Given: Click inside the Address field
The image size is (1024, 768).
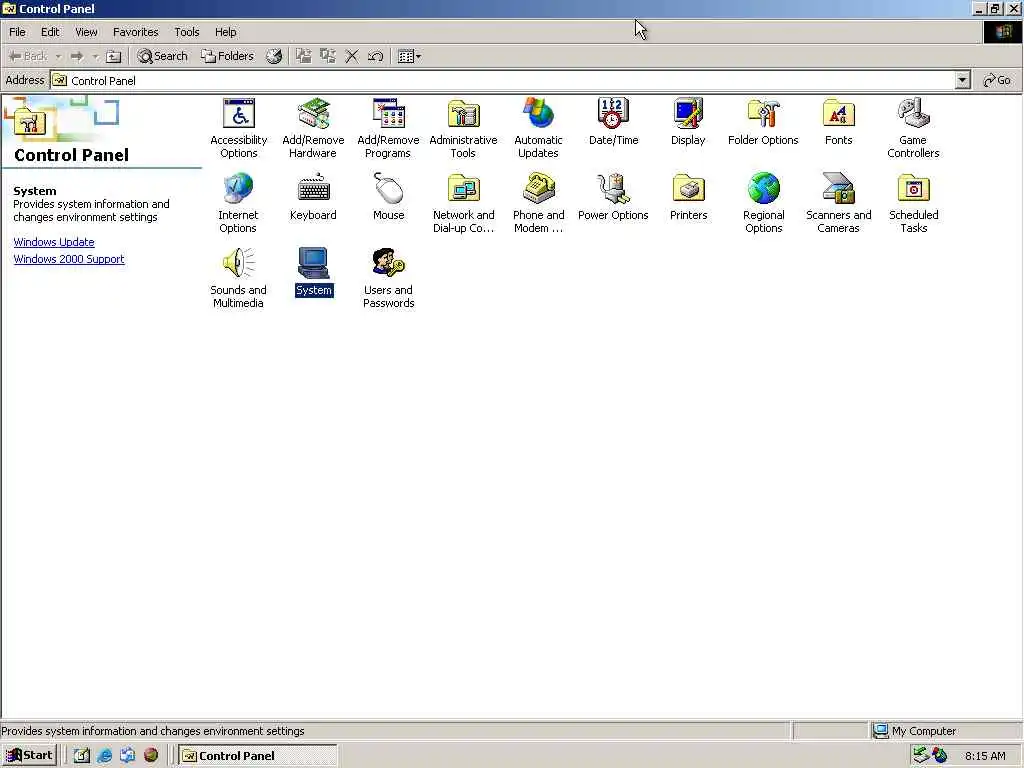Looking at the screenshot, I should [502, 80].
